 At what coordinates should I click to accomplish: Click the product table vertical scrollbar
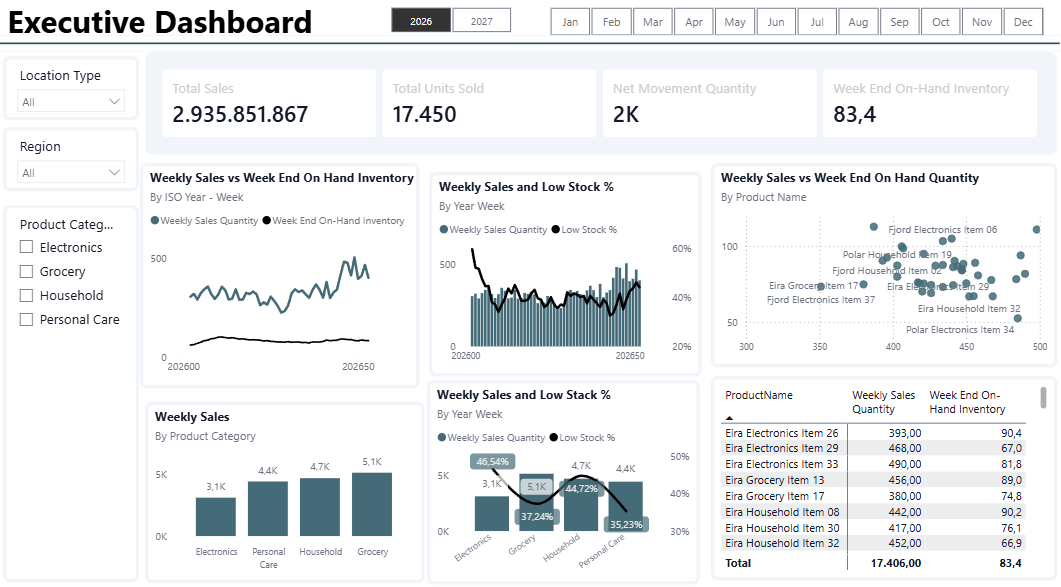click(x=1043, y=397)
